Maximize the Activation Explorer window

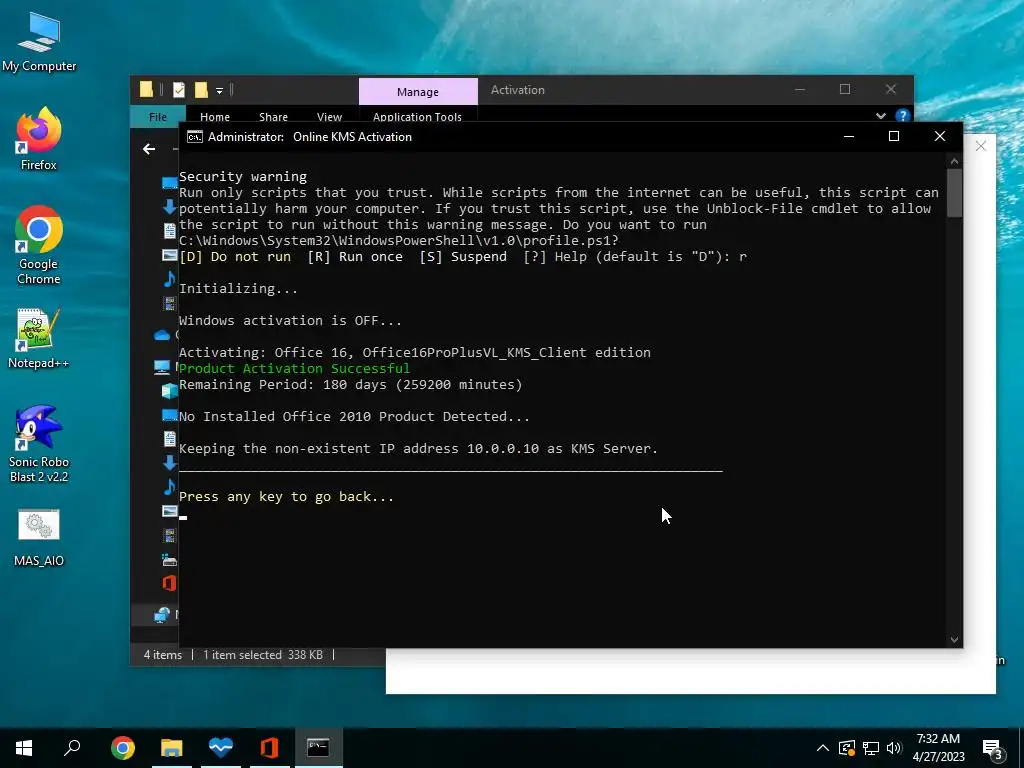[x=845, y=89]
